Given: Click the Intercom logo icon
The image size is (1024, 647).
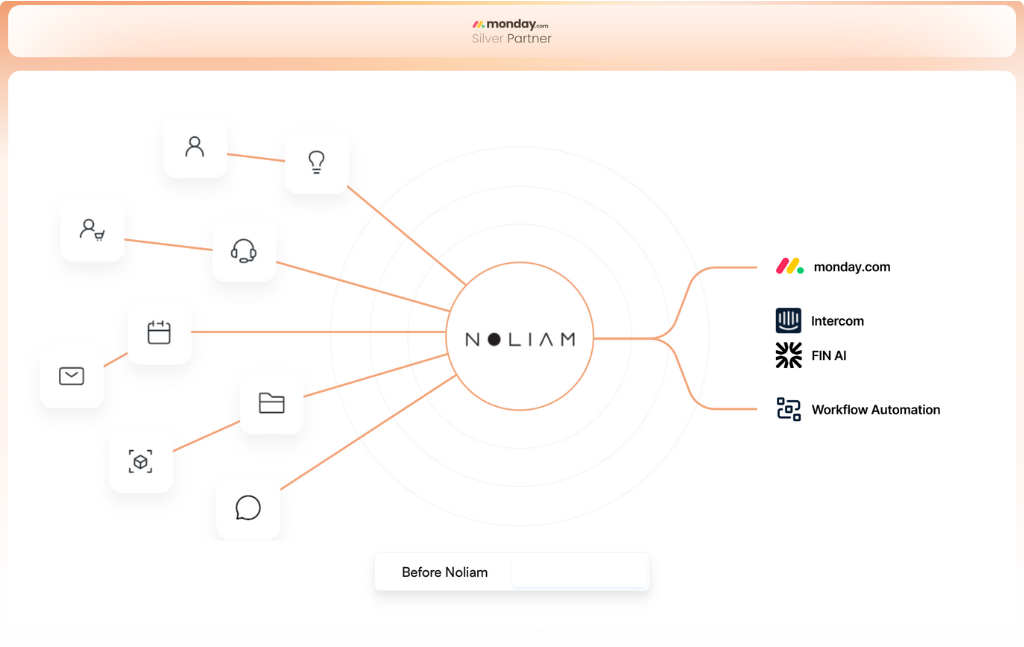Looking at the screenshot, I should tap(788, 321).
